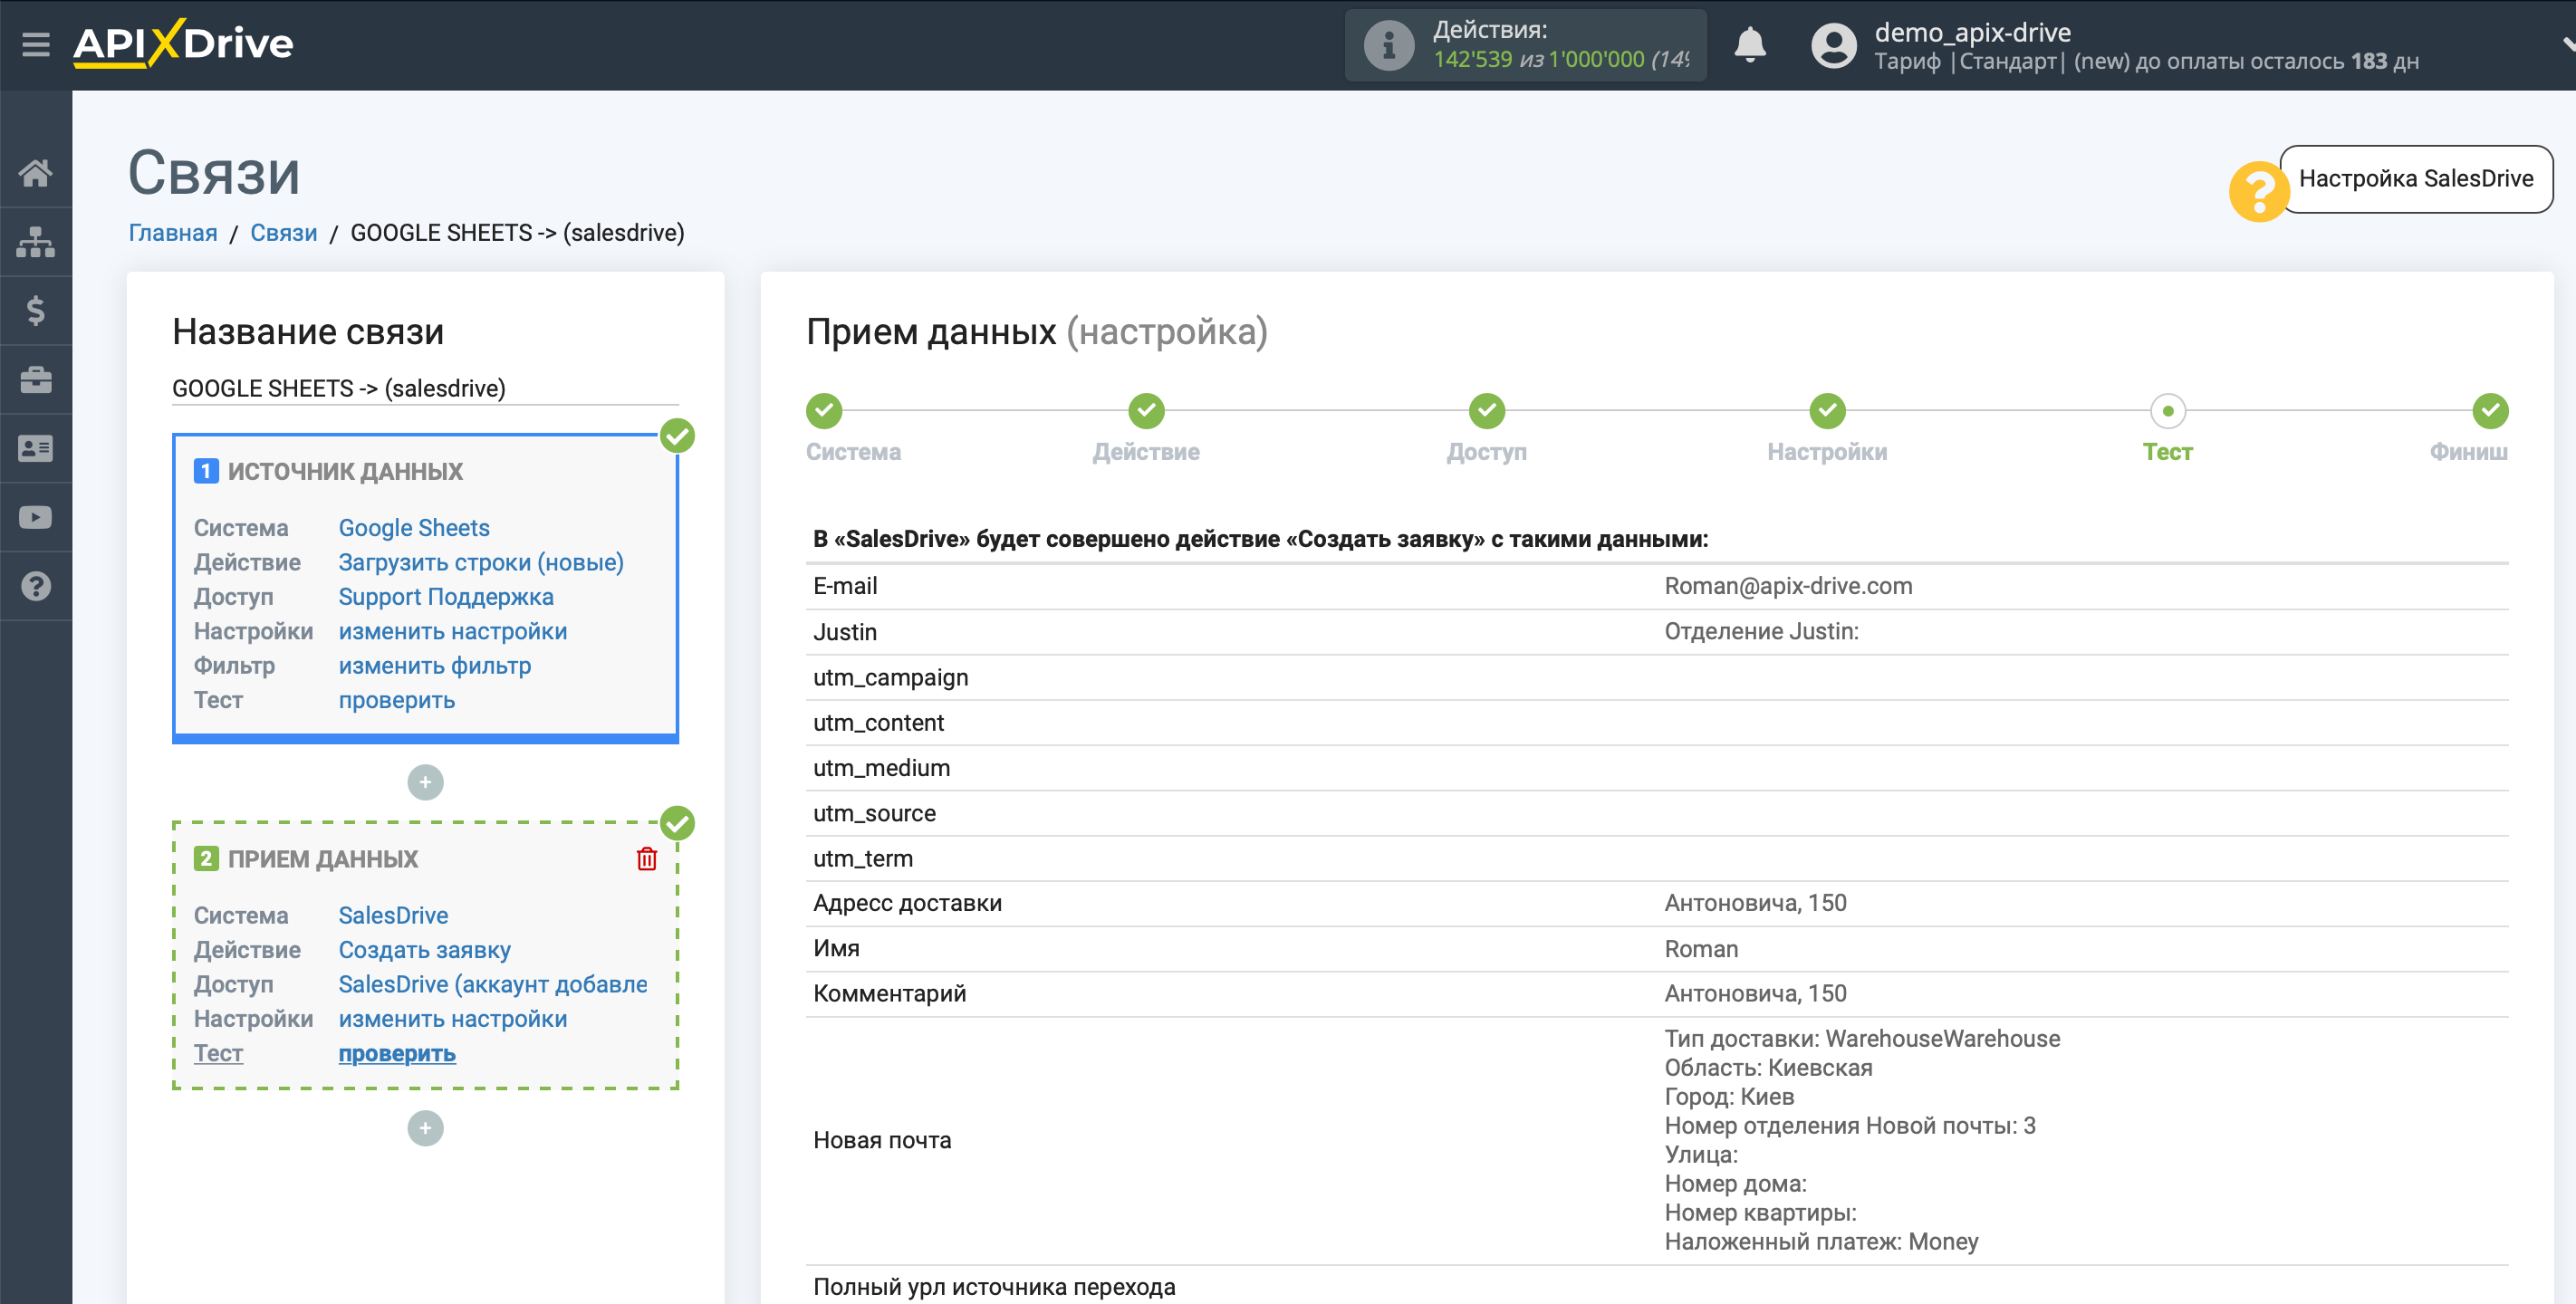Open the contact card icon in the sidebar
Viewport: 2576px width, 1304px height.
(x=36, y=449)
